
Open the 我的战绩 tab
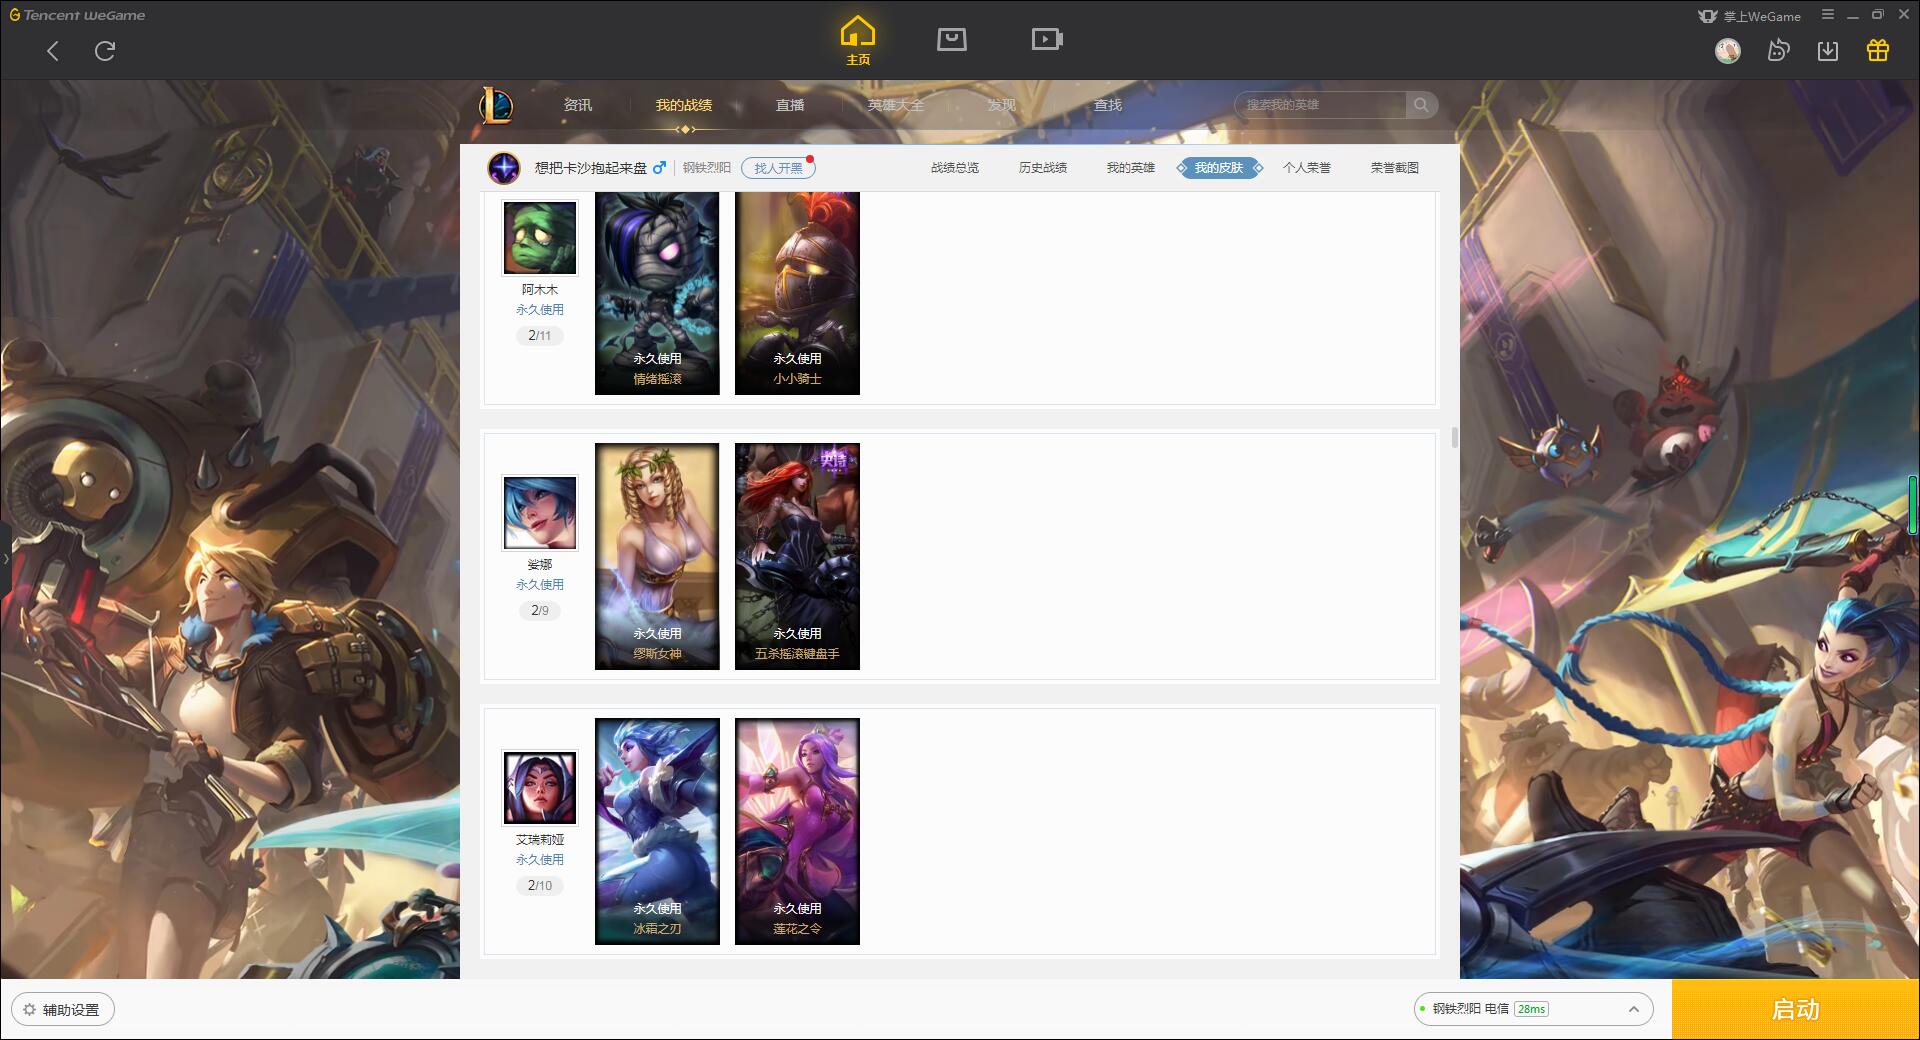pos(684,105)
